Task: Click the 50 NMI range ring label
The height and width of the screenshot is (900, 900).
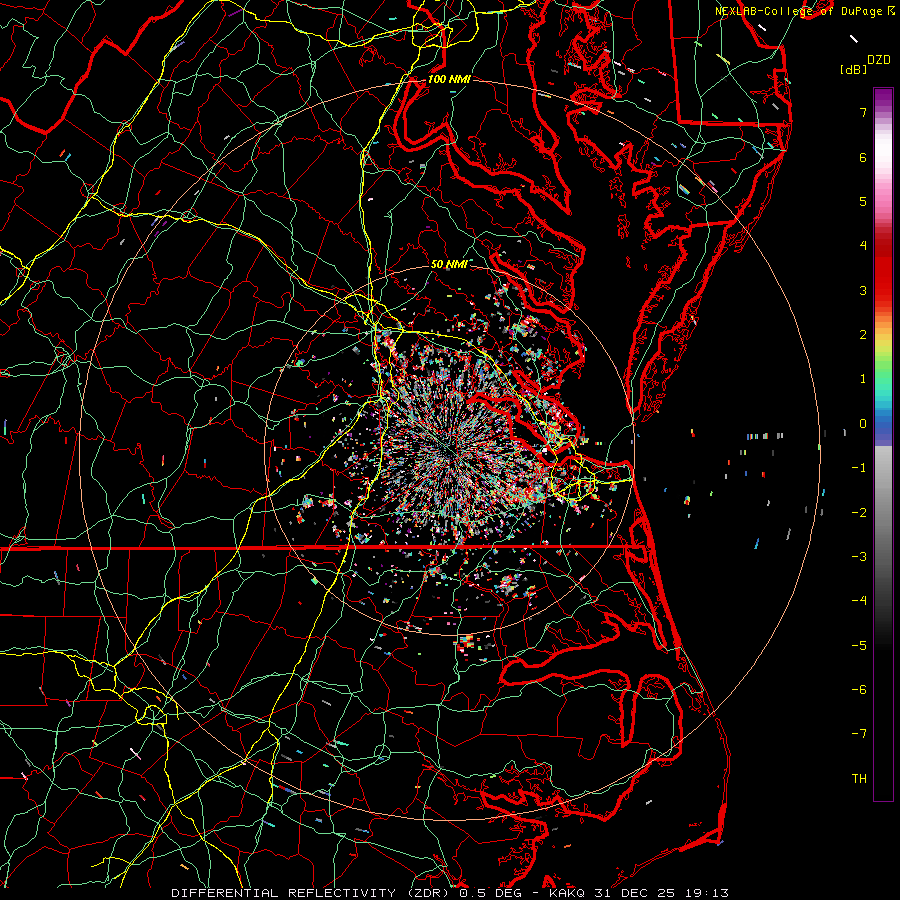Action: click(448, 264)
